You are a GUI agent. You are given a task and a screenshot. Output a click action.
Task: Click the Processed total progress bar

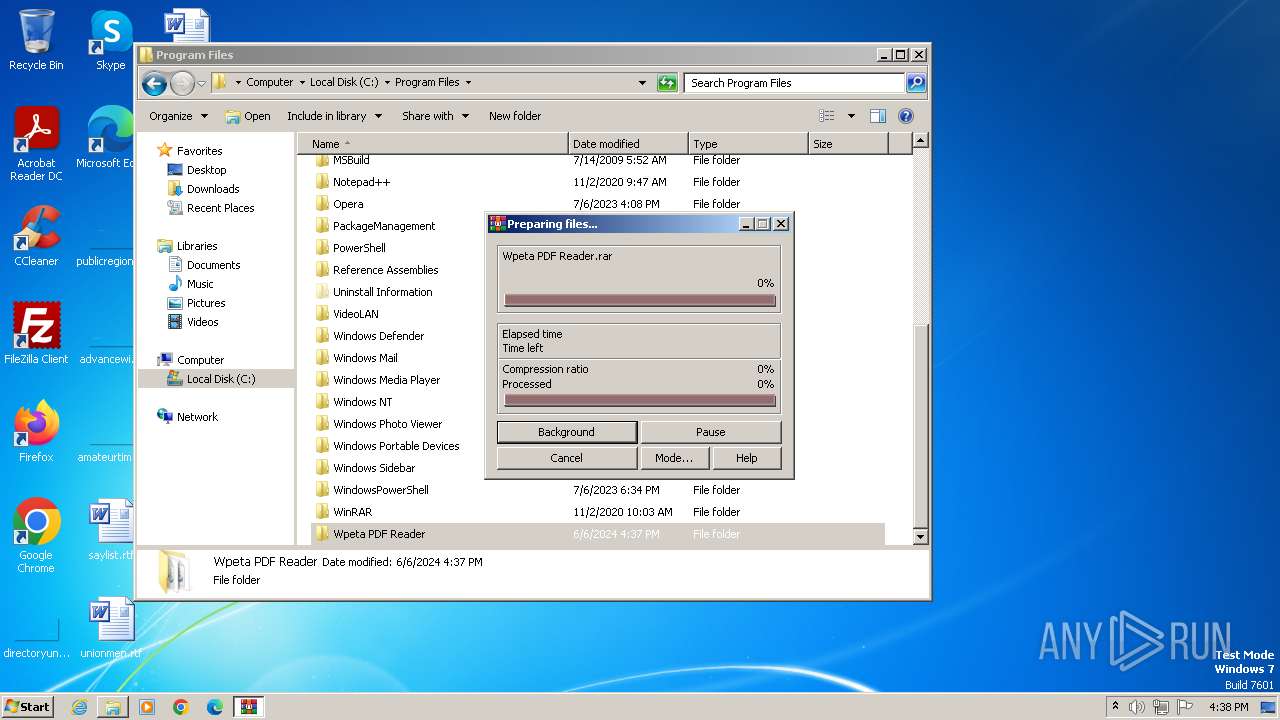[640, 400]
